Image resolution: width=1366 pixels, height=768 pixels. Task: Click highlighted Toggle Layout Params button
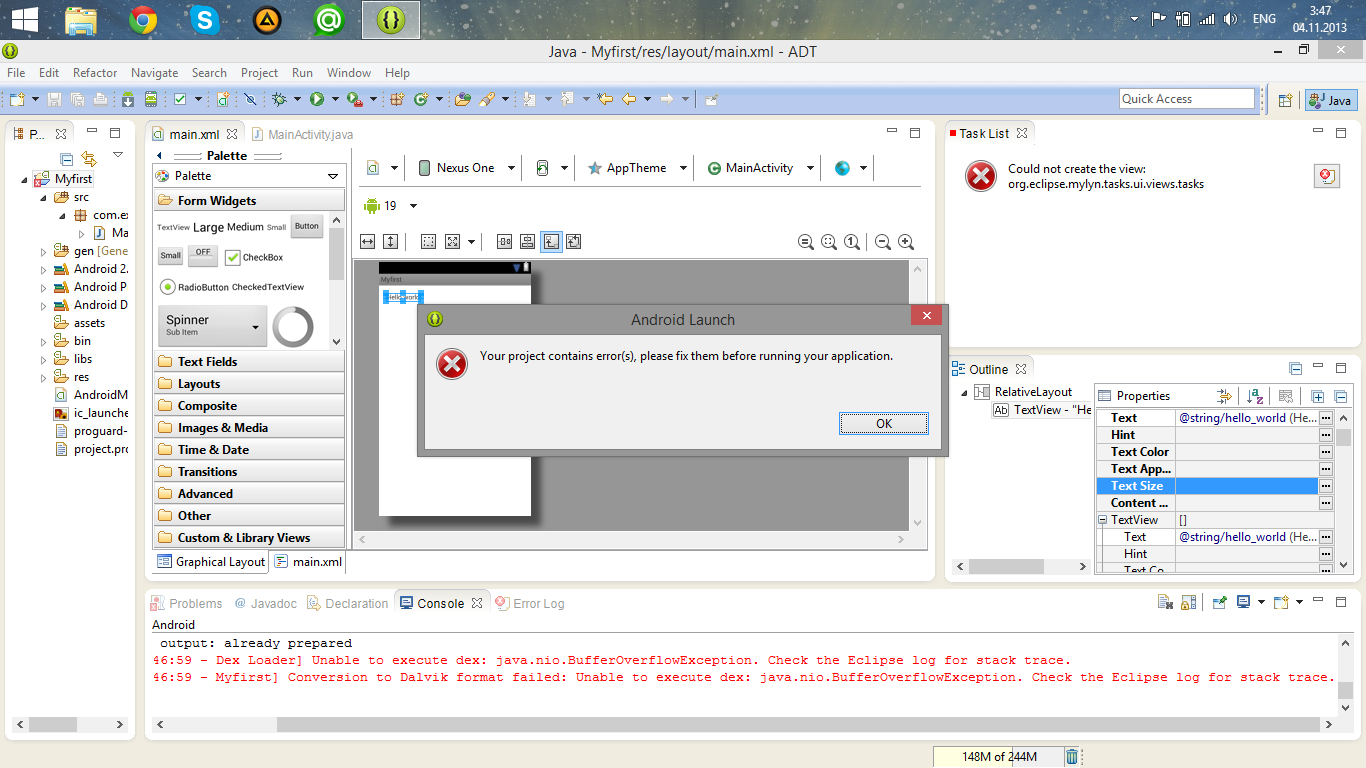[x=551, y=241]
